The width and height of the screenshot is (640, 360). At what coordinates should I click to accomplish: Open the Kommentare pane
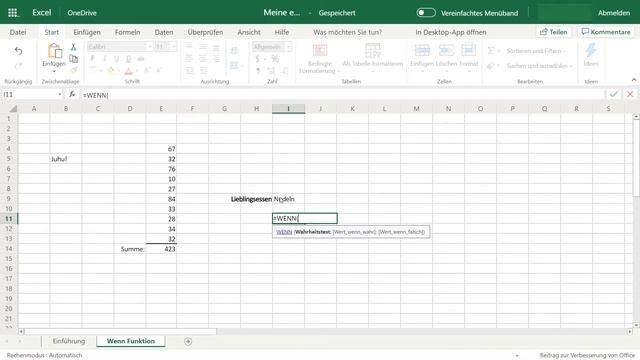(606, 32)
